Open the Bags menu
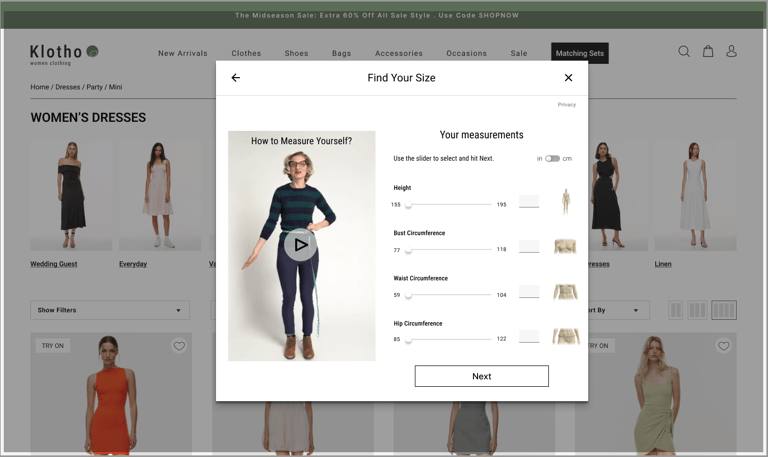This screenshot has width=768, height=457. tap(341, 53)
